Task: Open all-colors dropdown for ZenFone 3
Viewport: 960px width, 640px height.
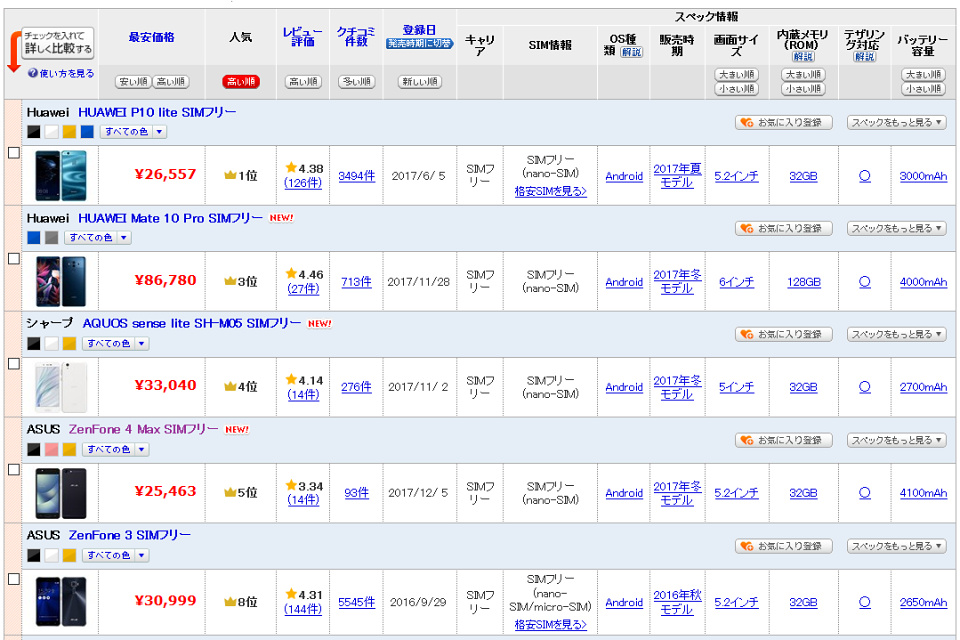Action: coord(115,555)
